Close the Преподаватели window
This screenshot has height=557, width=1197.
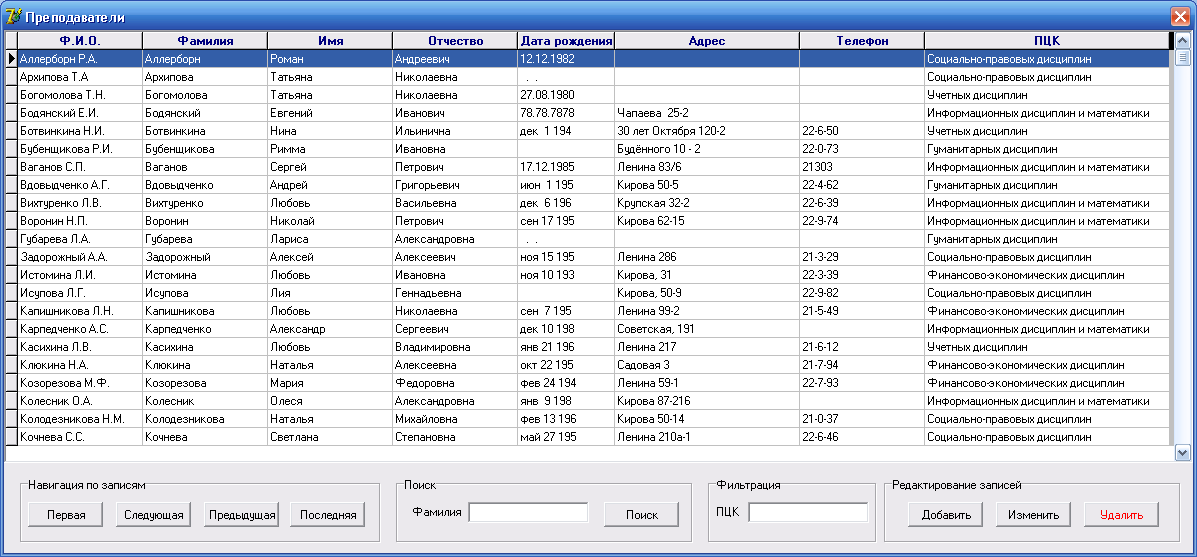pos(1180,16)
